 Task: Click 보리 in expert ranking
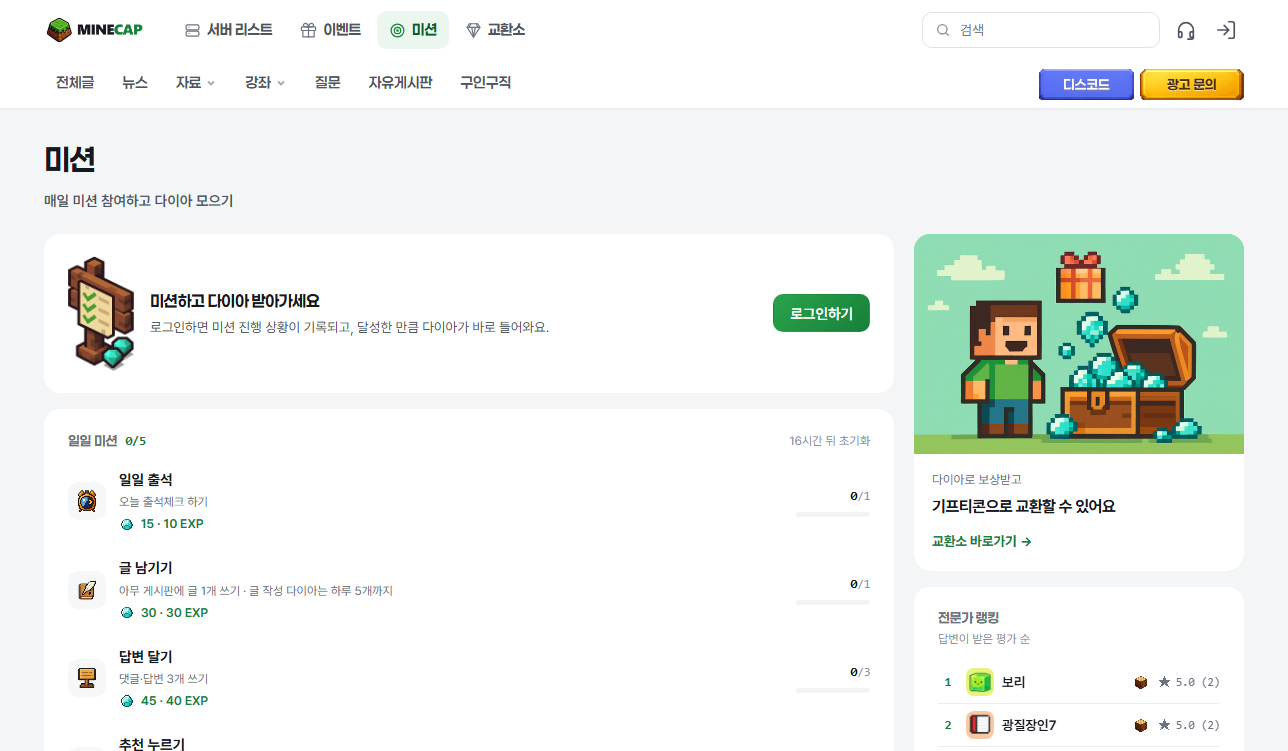coord(1014,682)
